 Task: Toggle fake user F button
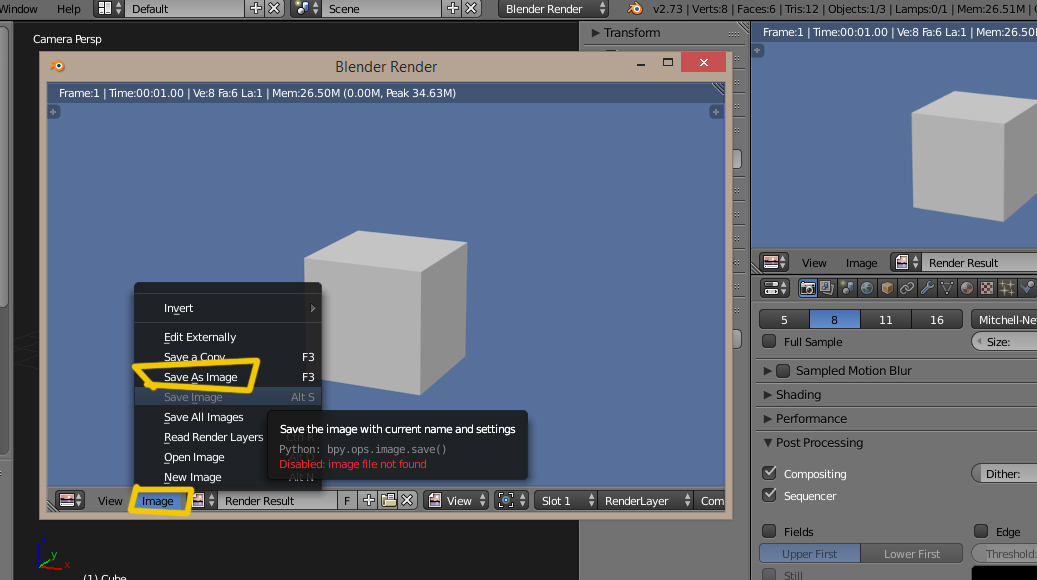[x=347, y=501]
